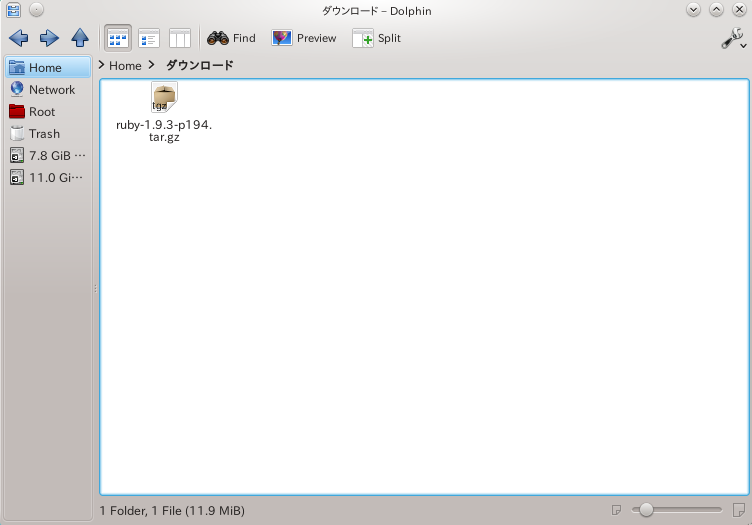
Task: Open Network in Places panel
Action: 48,90
